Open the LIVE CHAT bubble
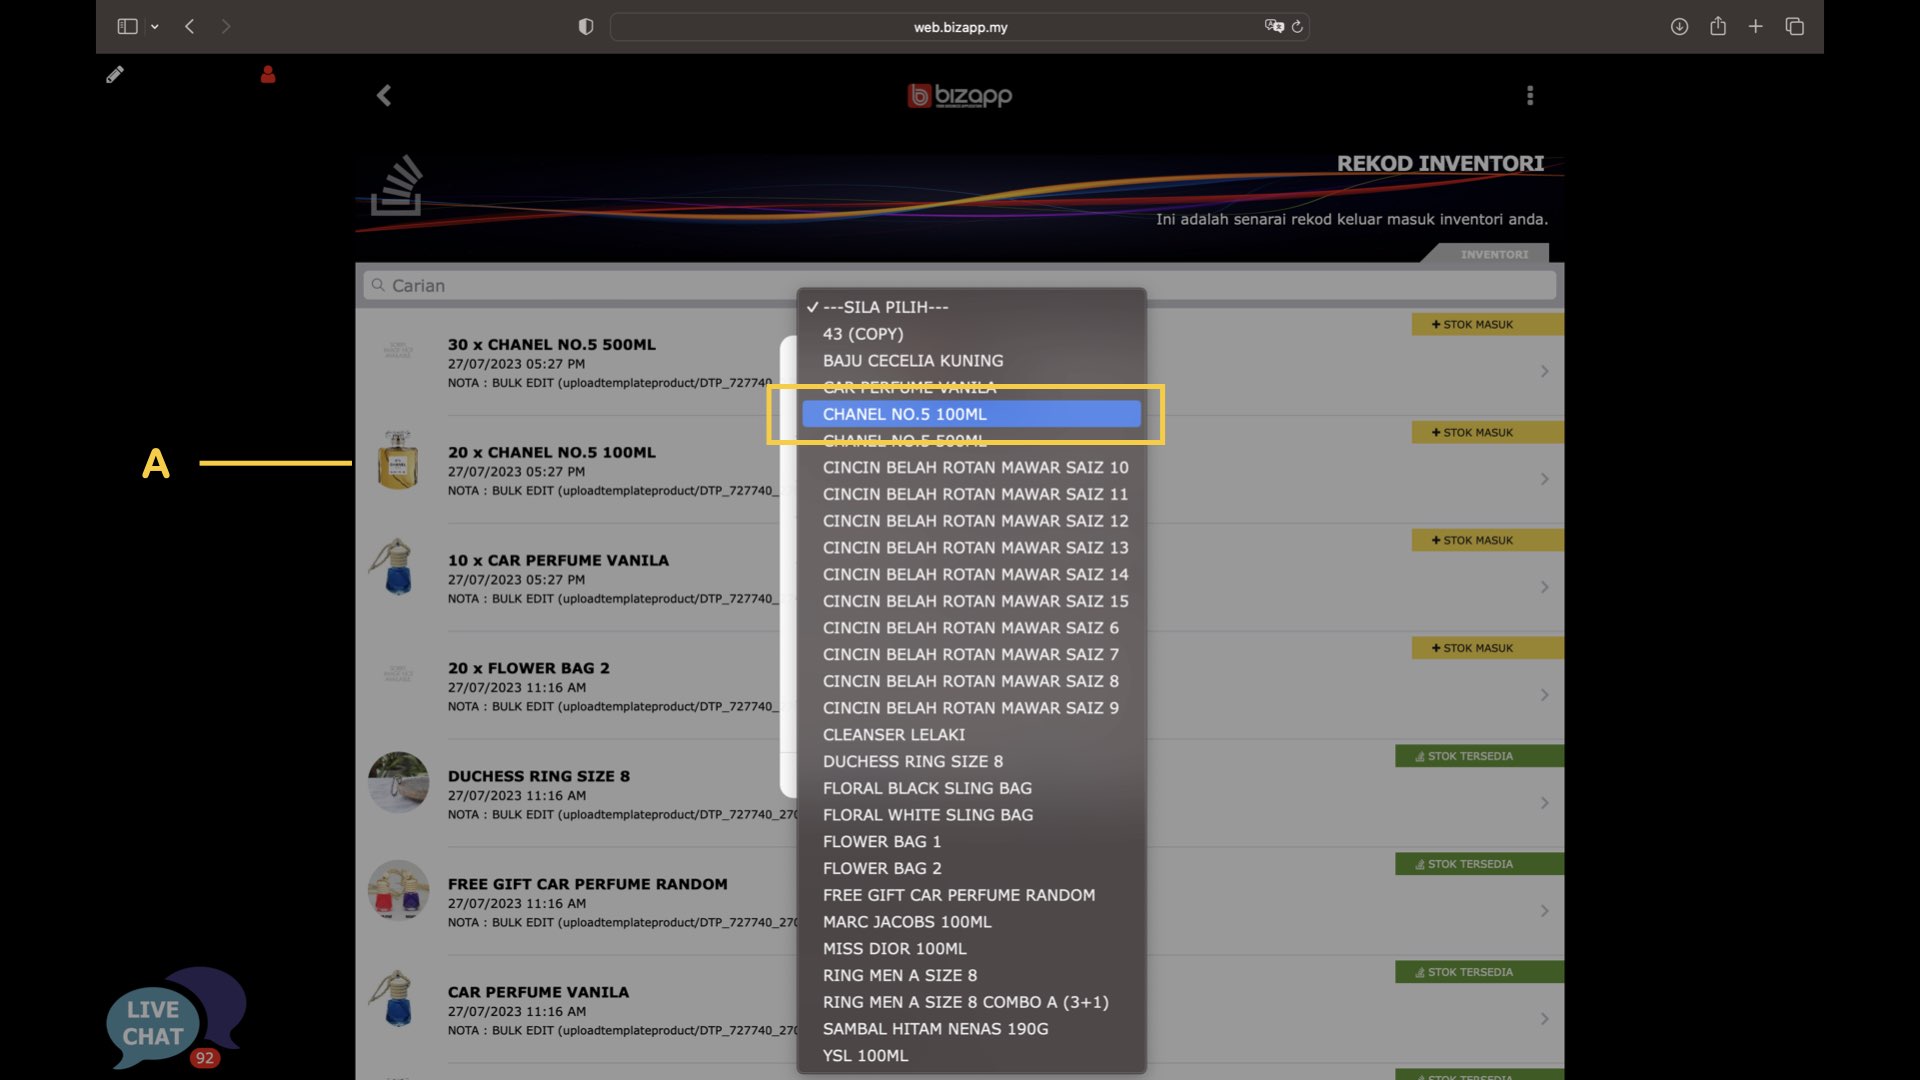This screenshot has width=1920, height=1080. [175, 1018]
